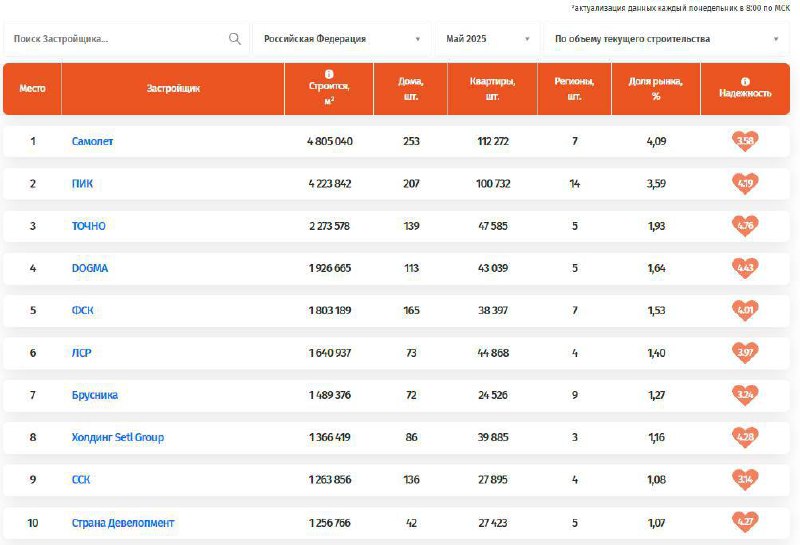Open the Май 2025 period dropdown
The image size is (800, 545).
pyautogui.click(x=488, y=39)
